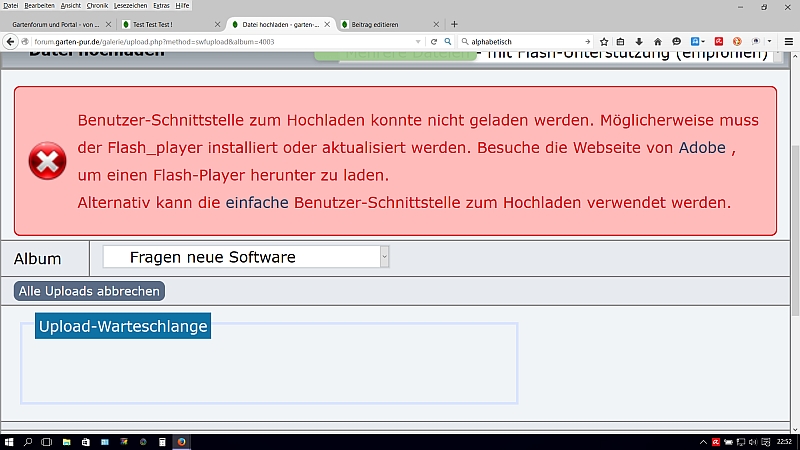Viewport: 800px width, 450px height.
Task: Follow the einfache upload interface link
Action: coord(256,203)
